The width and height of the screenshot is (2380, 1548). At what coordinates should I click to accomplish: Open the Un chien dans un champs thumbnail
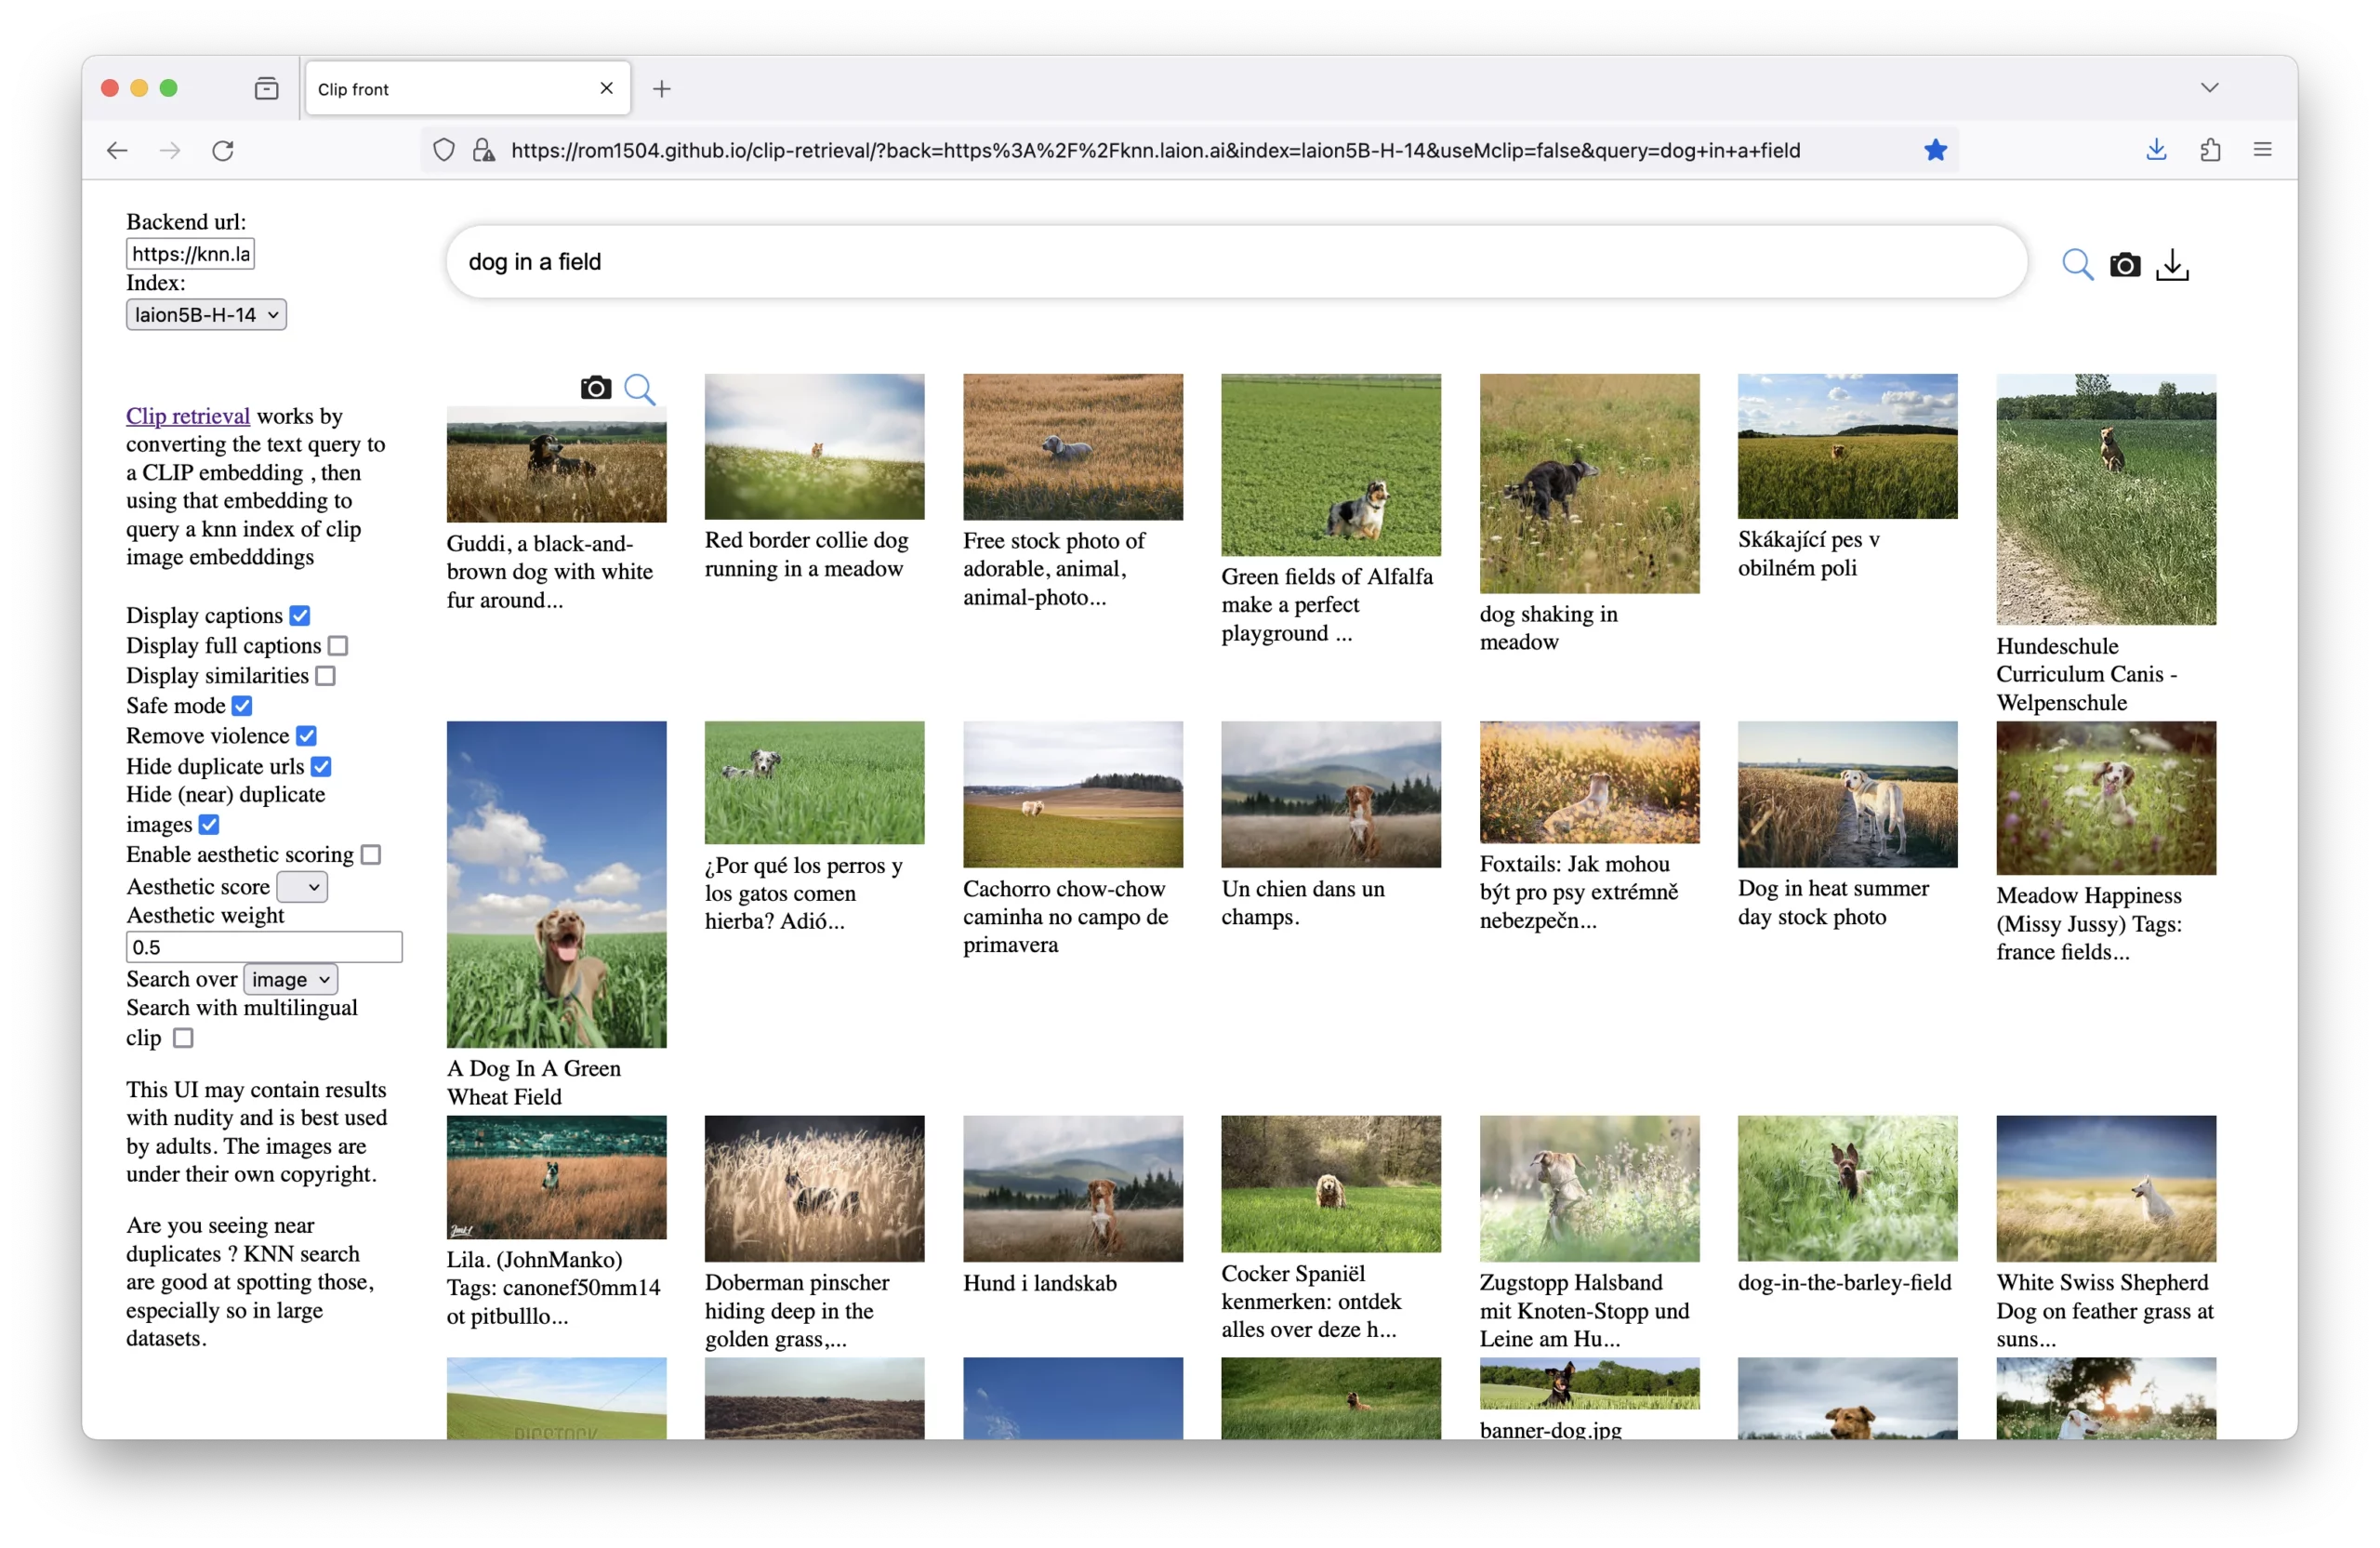click(x=1331, y=794)
